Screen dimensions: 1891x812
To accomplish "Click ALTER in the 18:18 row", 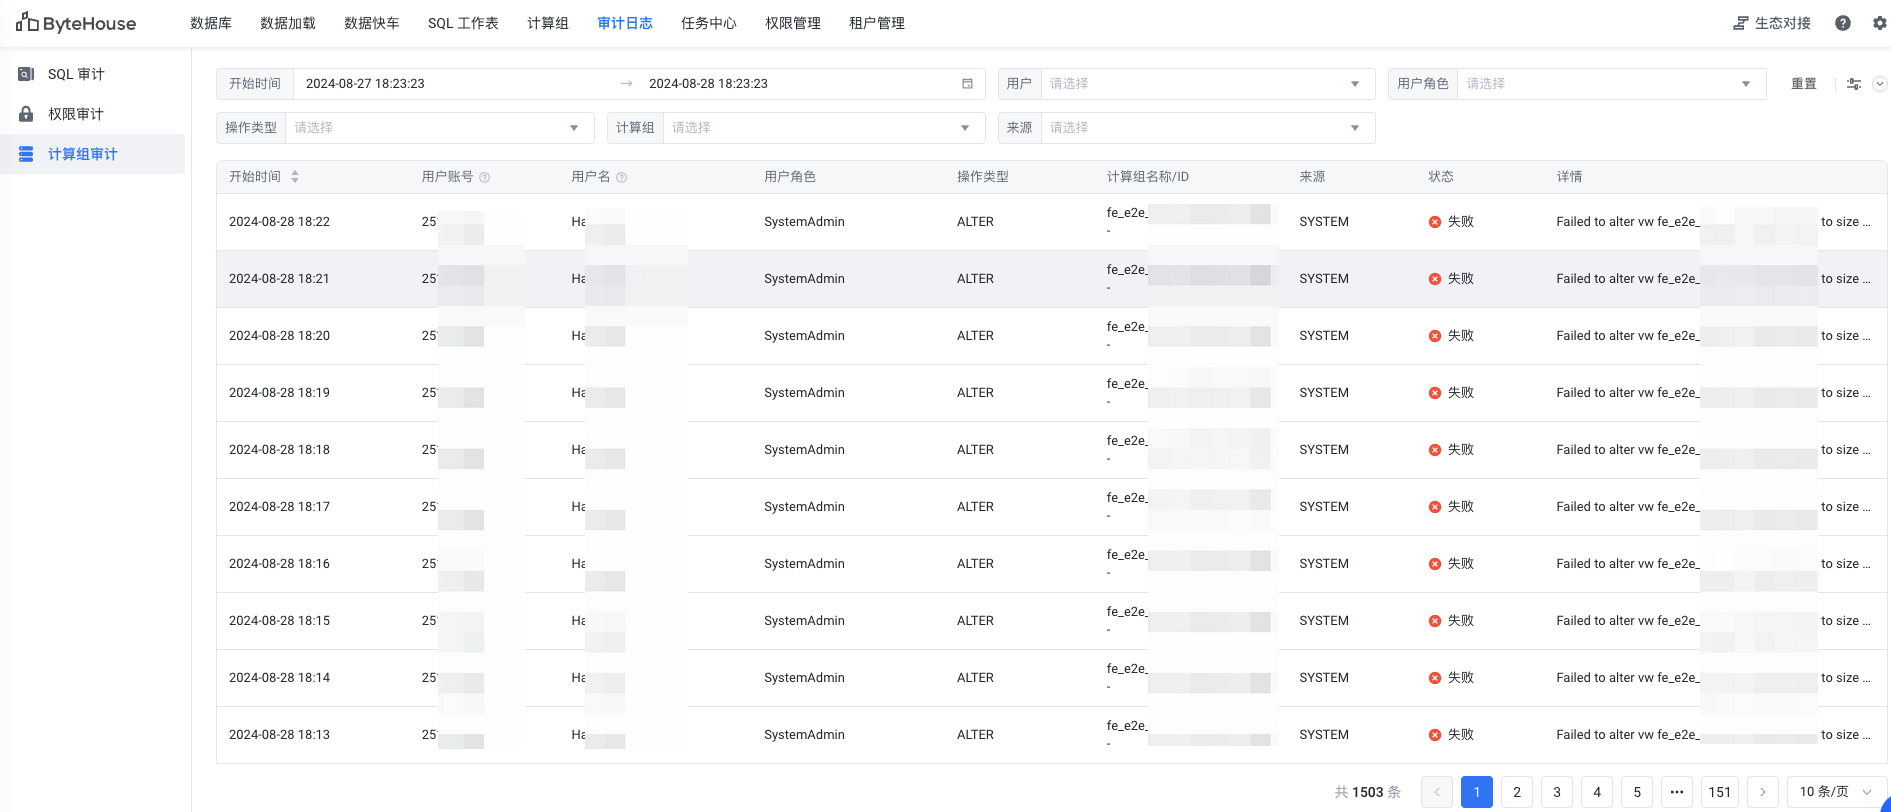I will click(x=975, y=450).
